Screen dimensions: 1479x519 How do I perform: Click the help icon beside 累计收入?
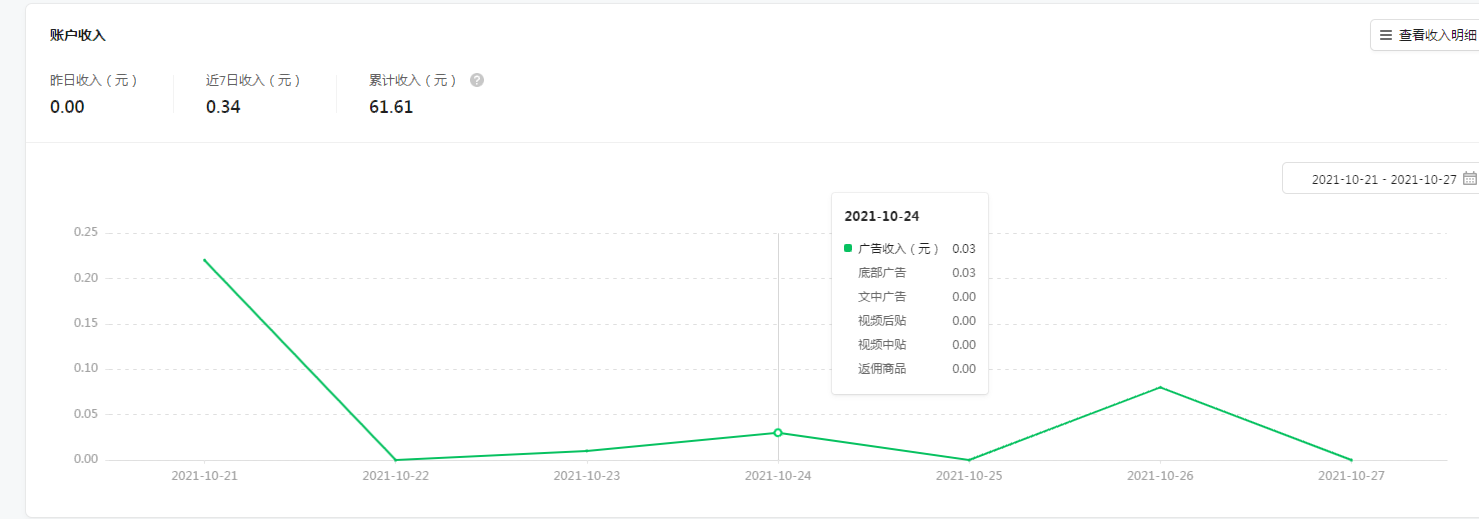(477, 80)
